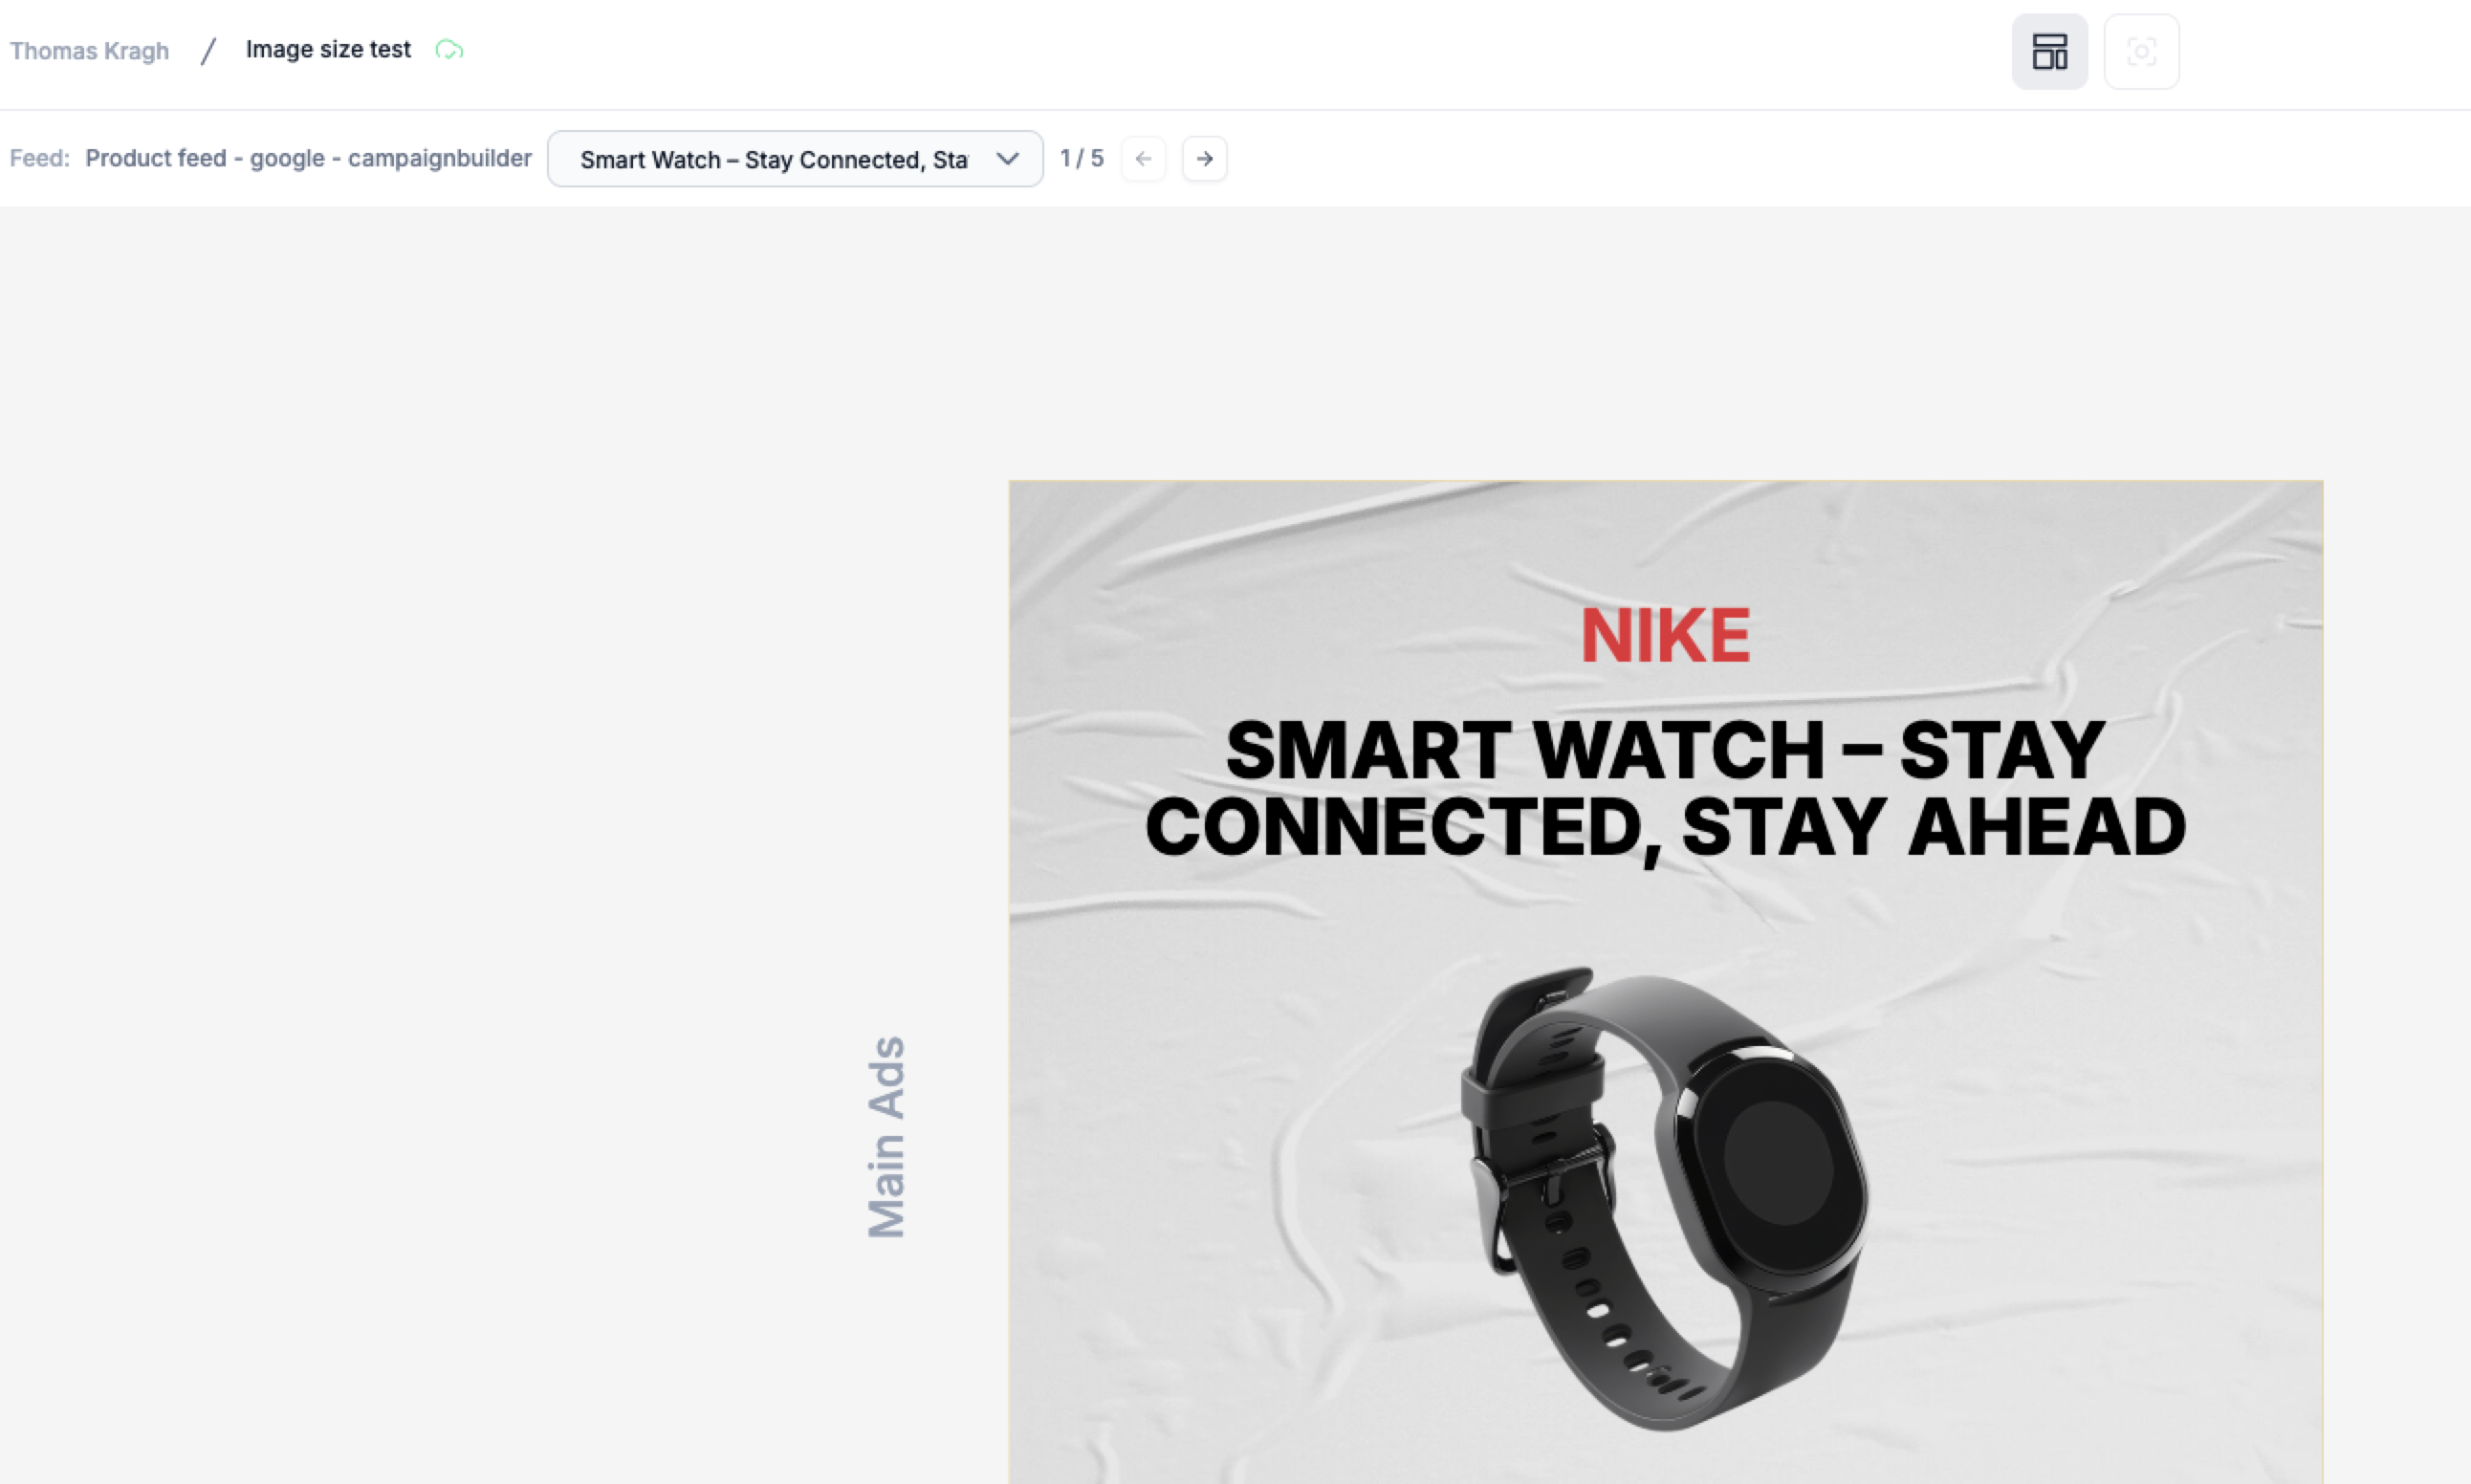Open the Smart Watch product dropdown
Image resolution: width=2471 pixels, height=1484 pixels.
(772, 159)
